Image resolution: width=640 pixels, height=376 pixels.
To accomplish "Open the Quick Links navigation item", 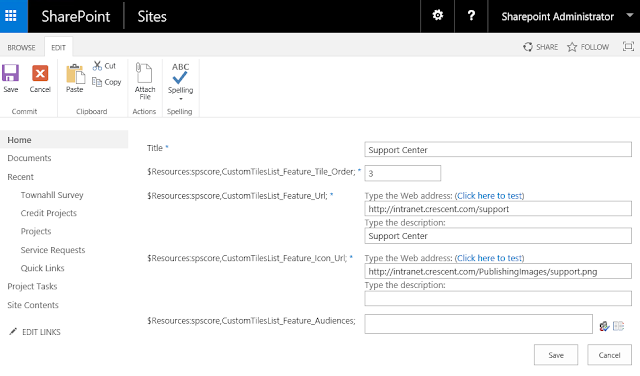I will (42, 268).
